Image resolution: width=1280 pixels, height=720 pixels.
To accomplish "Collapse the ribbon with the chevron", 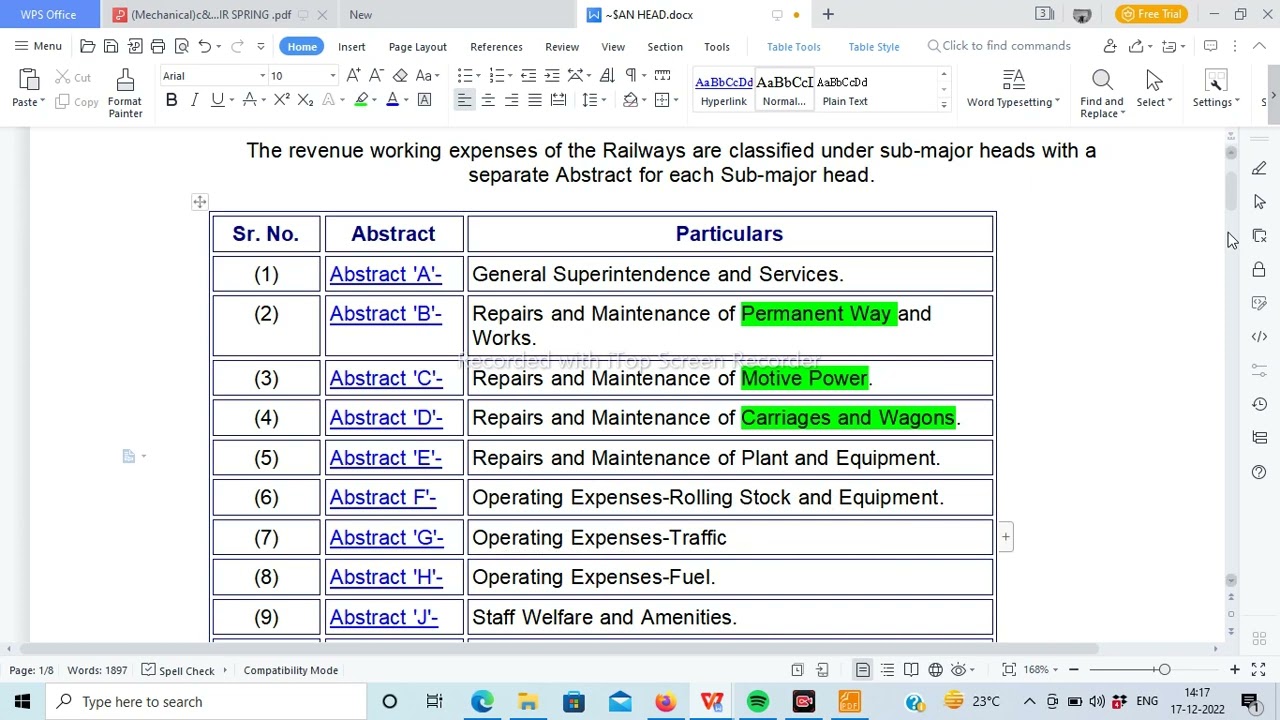I will point(1259,46).
